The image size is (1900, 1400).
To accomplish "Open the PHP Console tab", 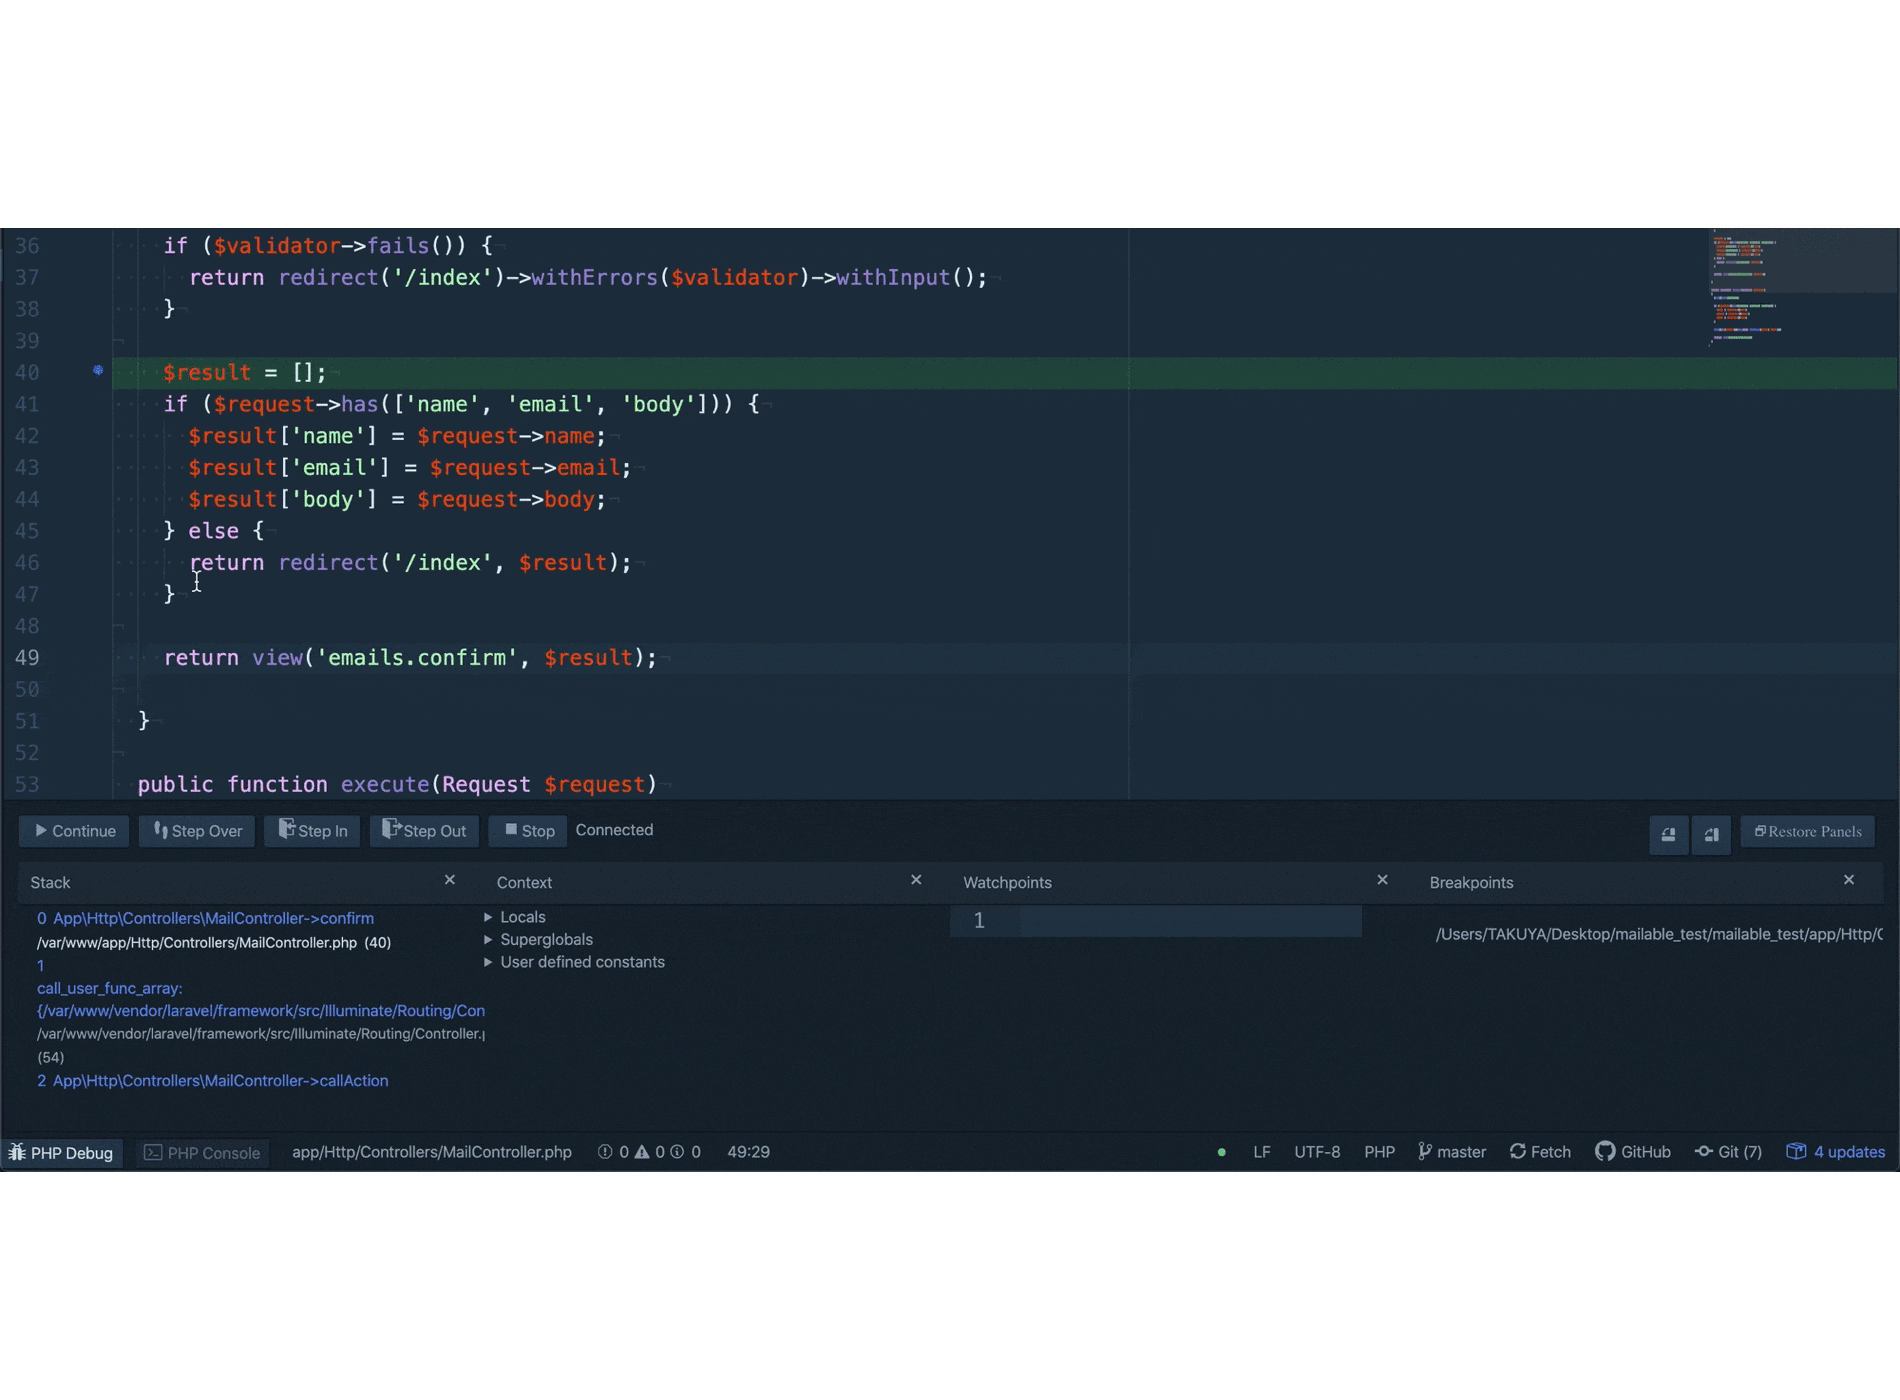I will [203, 1153].
